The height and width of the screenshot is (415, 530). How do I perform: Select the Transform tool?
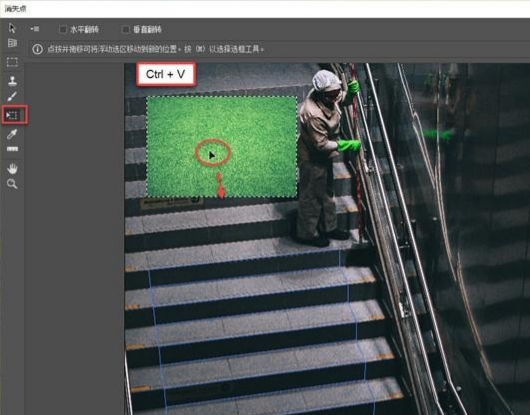(x=12, y=116)
